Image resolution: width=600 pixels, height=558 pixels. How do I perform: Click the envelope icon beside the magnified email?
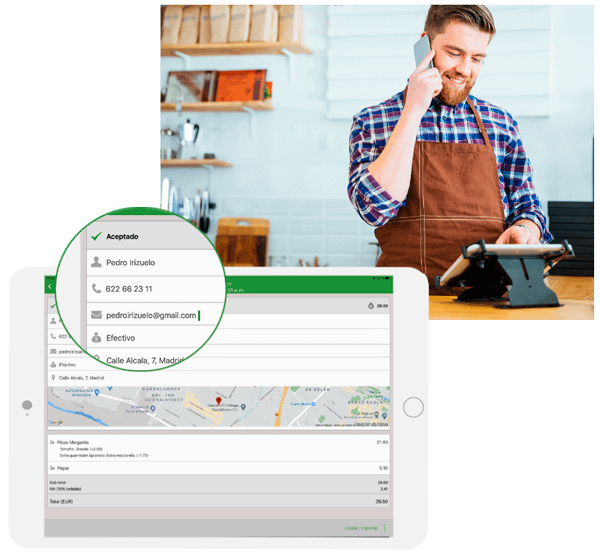[x=96, y=314]
